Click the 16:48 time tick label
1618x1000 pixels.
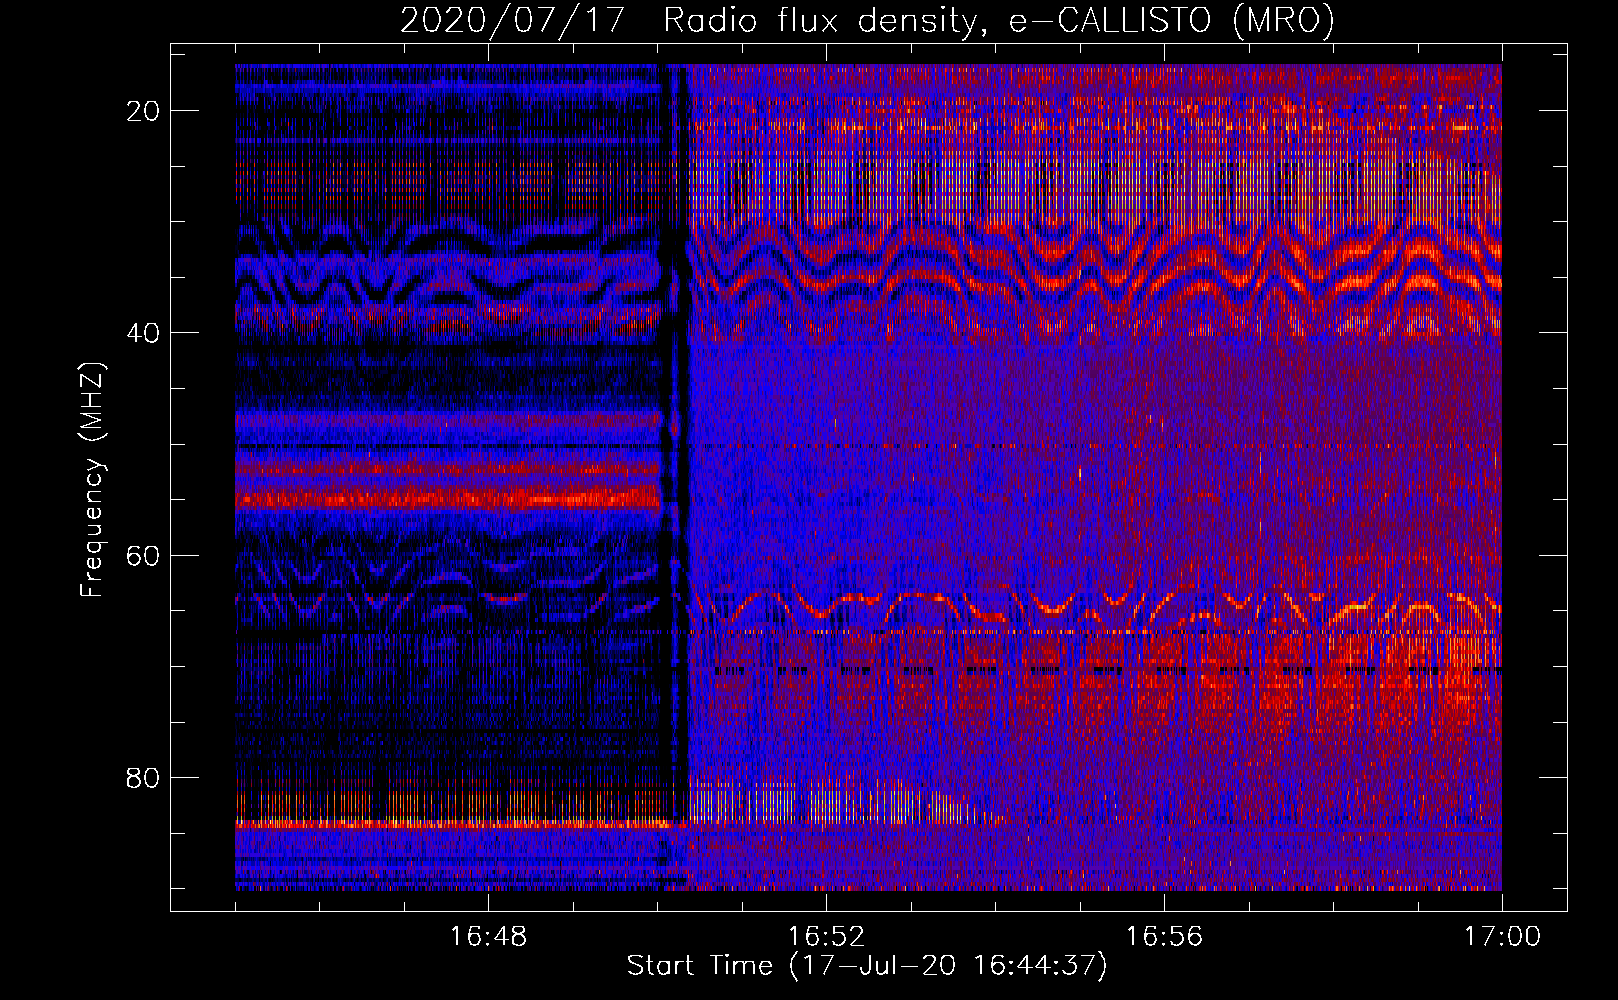(488, 937)
